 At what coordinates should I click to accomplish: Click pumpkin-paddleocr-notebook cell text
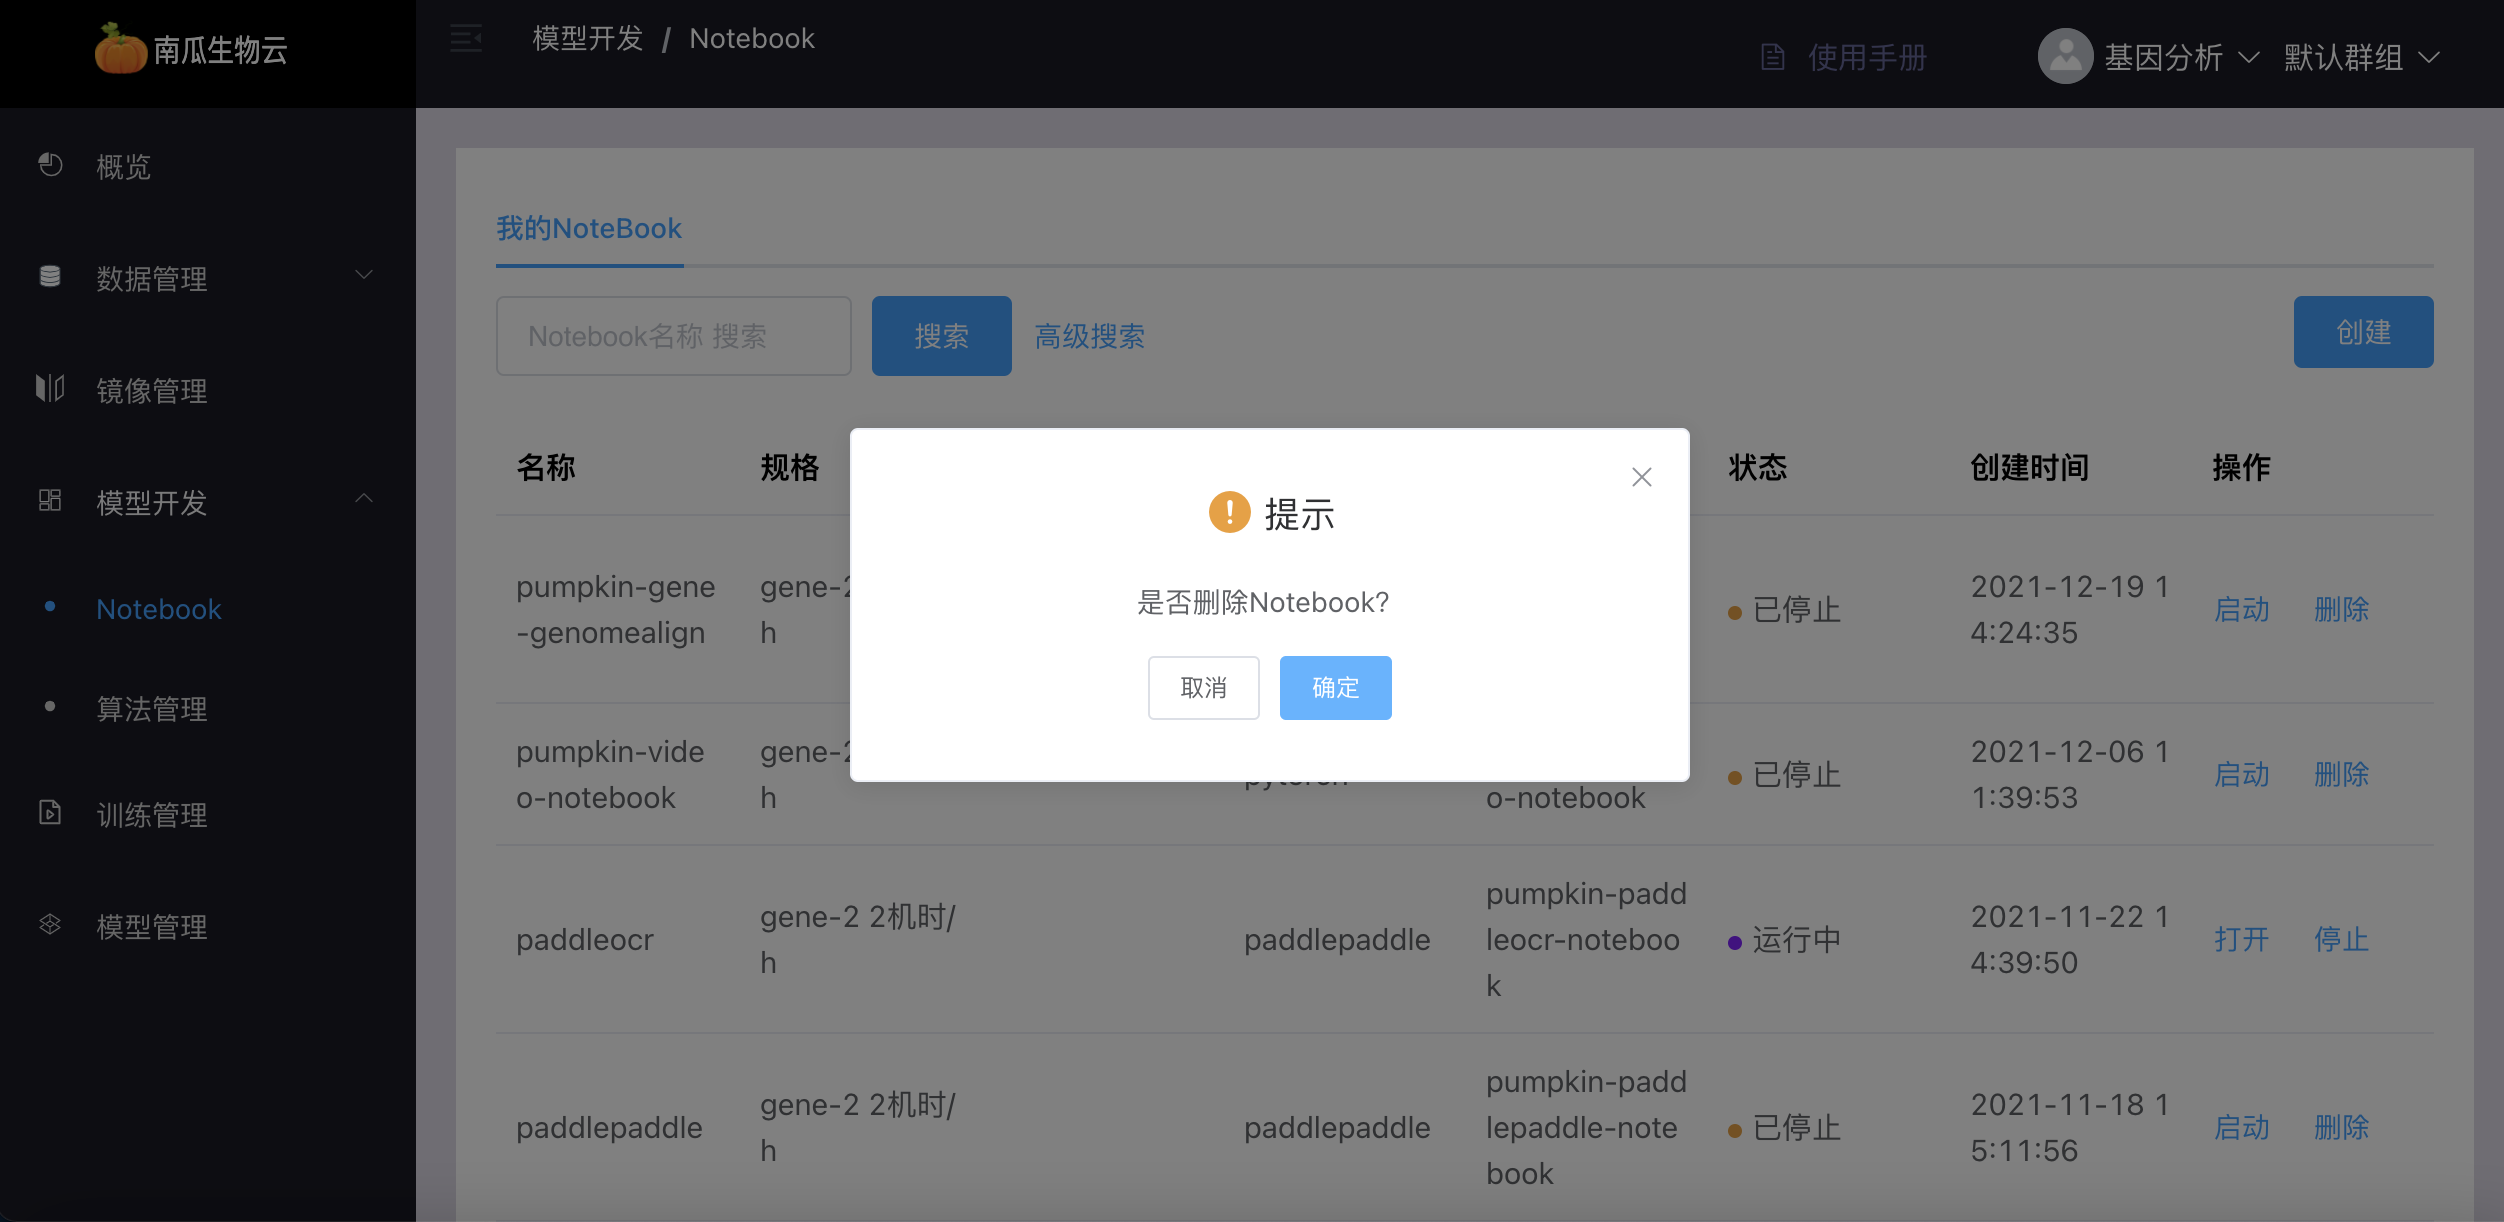(1586, 939)
